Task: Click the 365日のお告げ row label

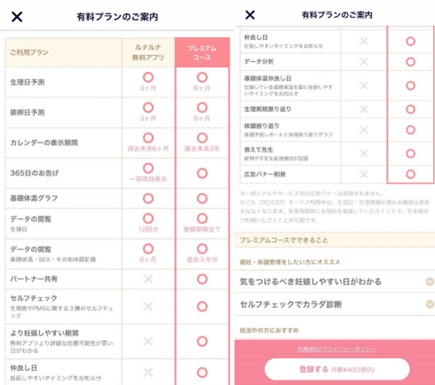Action: (x=34, y=173)
